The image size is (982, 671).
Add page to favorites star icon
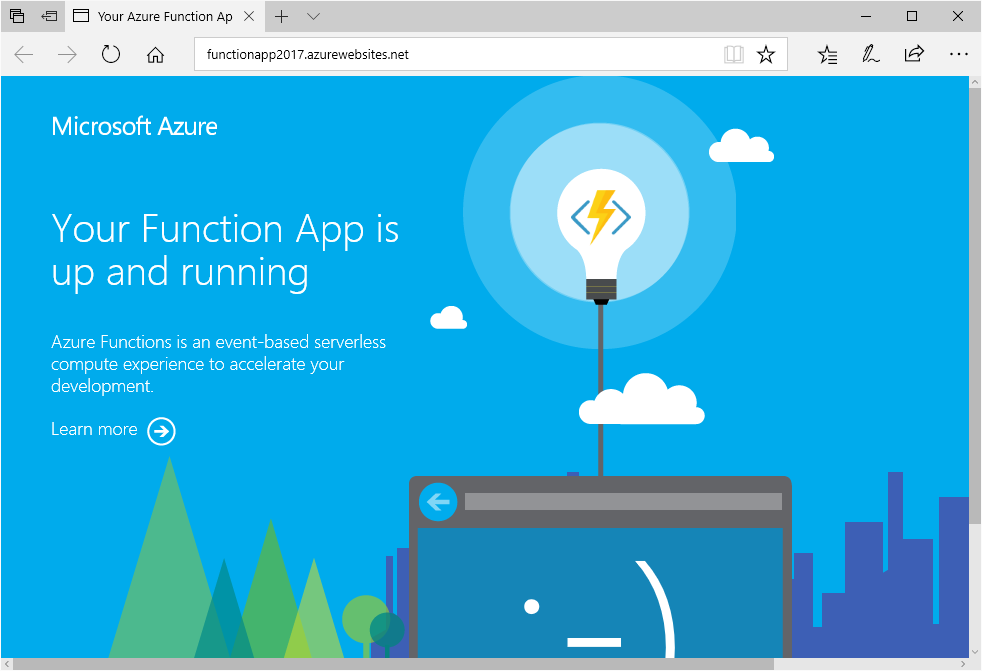[766, 55]
